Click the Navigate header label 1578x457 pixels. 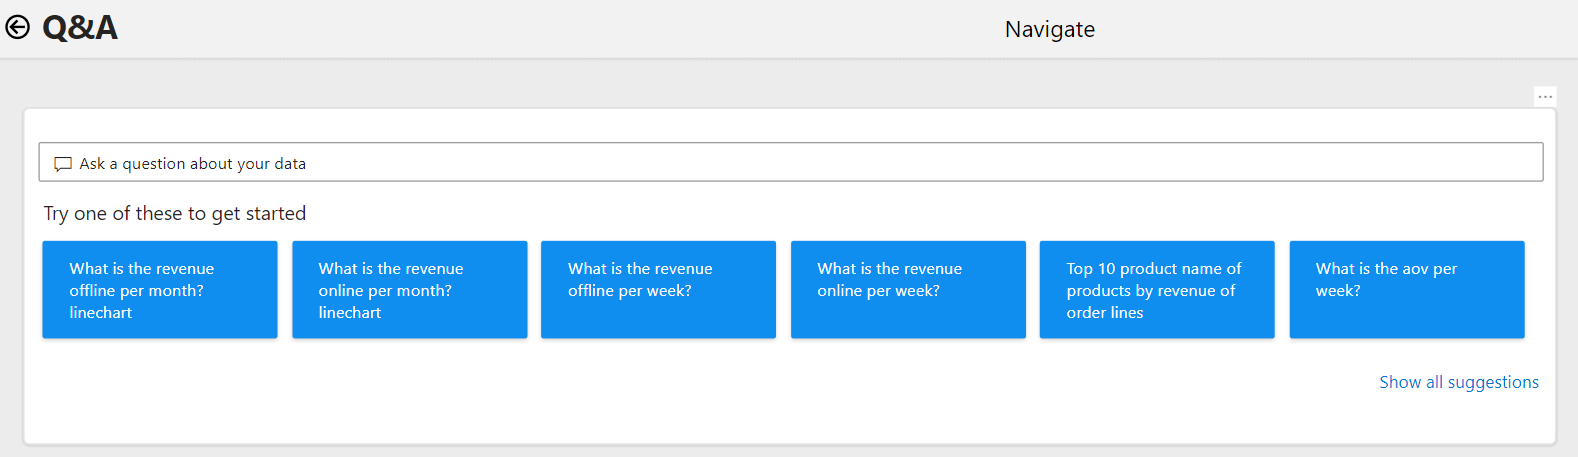(x=1050, y=29)
